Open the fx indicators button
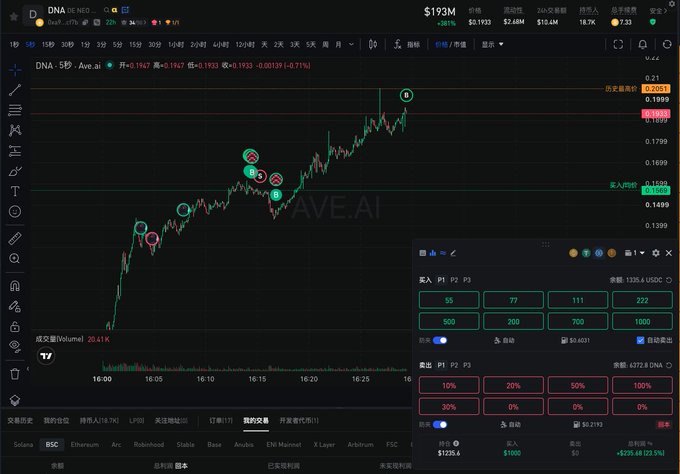Image resolution: width=680 pixels, height=474 pixels. point(406,44)
